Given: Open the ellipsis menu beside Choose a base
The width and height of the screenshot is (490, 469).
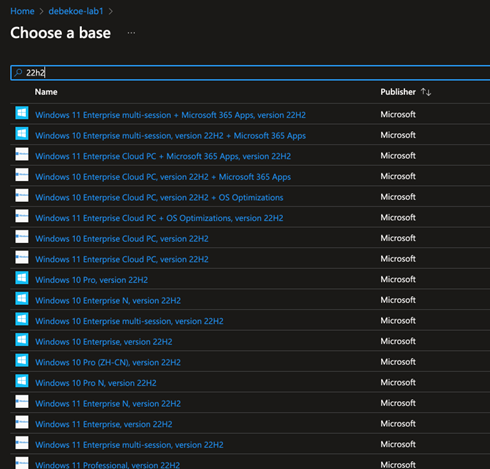Looking at the screenshot, I should click(131, 33).
